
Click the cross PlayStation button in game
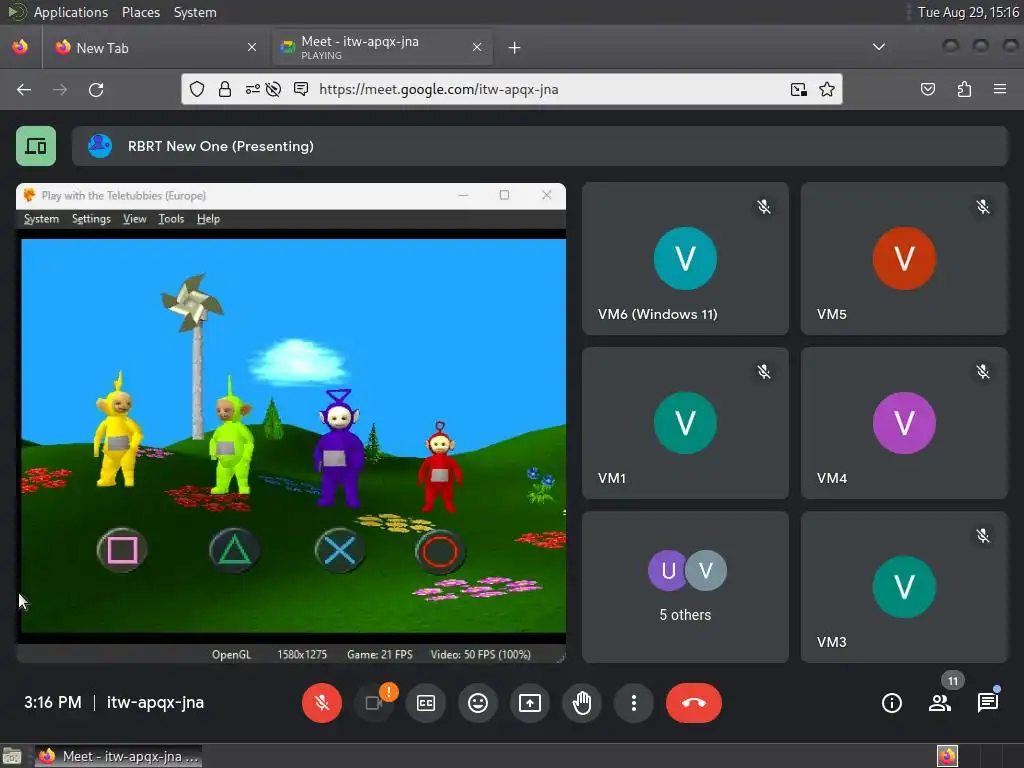340,550
